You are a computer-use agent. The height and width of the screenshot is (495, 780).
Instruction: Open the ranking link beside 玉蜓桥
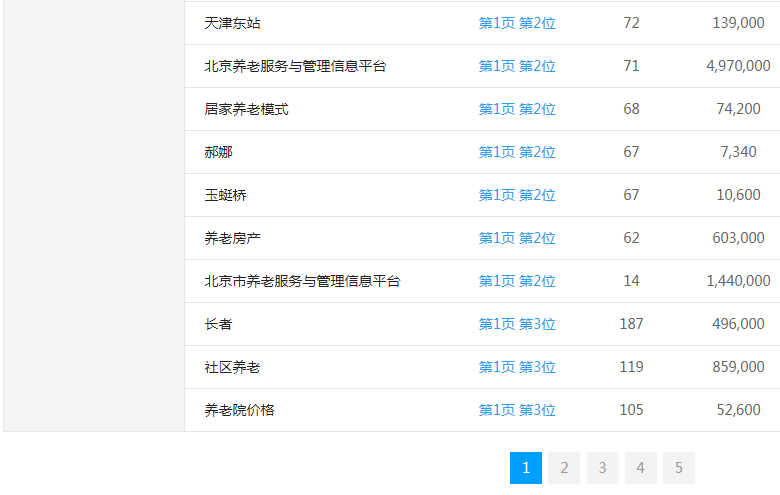[x=517, y=195]
